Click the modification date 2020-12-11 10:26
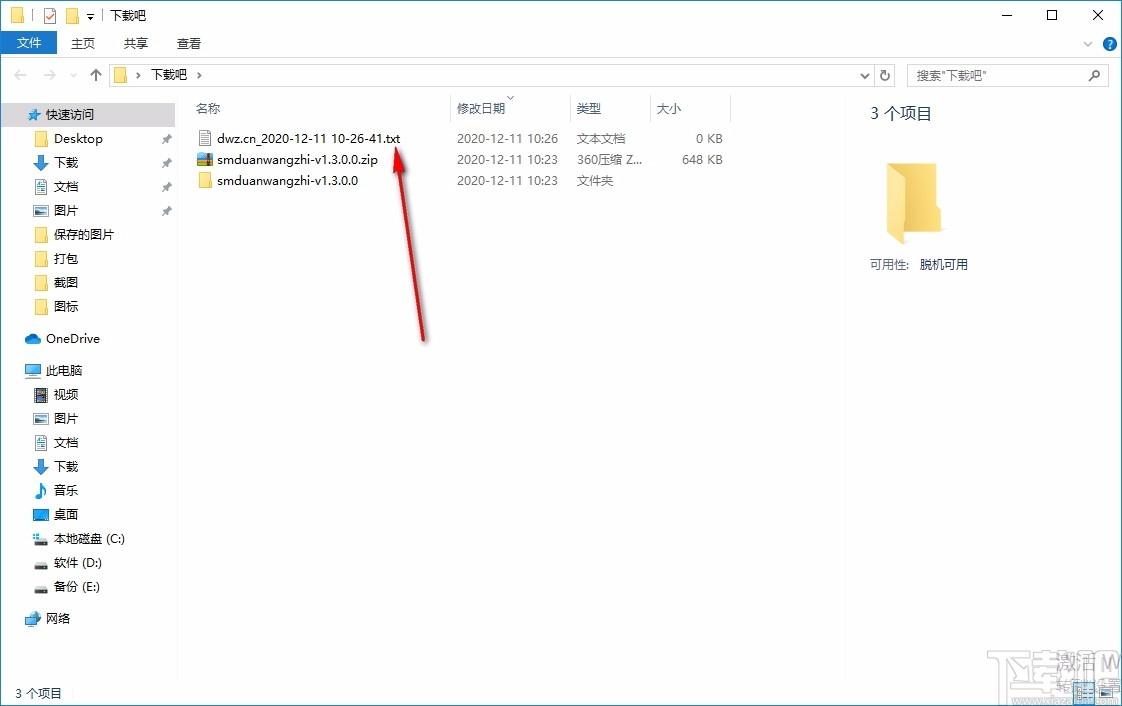This screenshot has height=706, width=1122. [x=507, y=138]
